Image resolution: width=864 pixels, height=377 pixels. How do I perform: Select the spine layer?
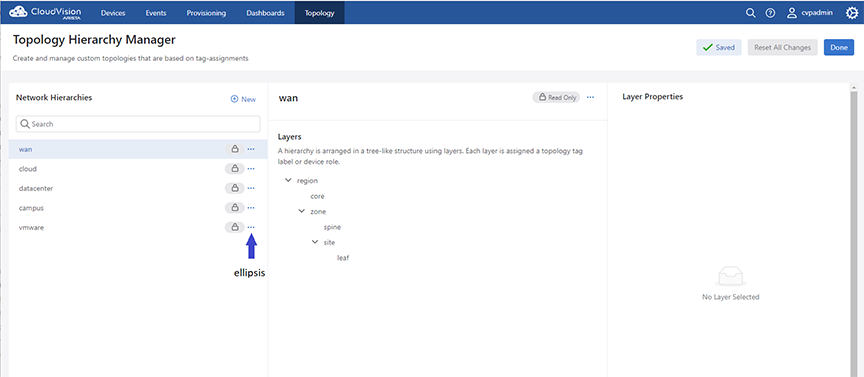coord(333,227)
